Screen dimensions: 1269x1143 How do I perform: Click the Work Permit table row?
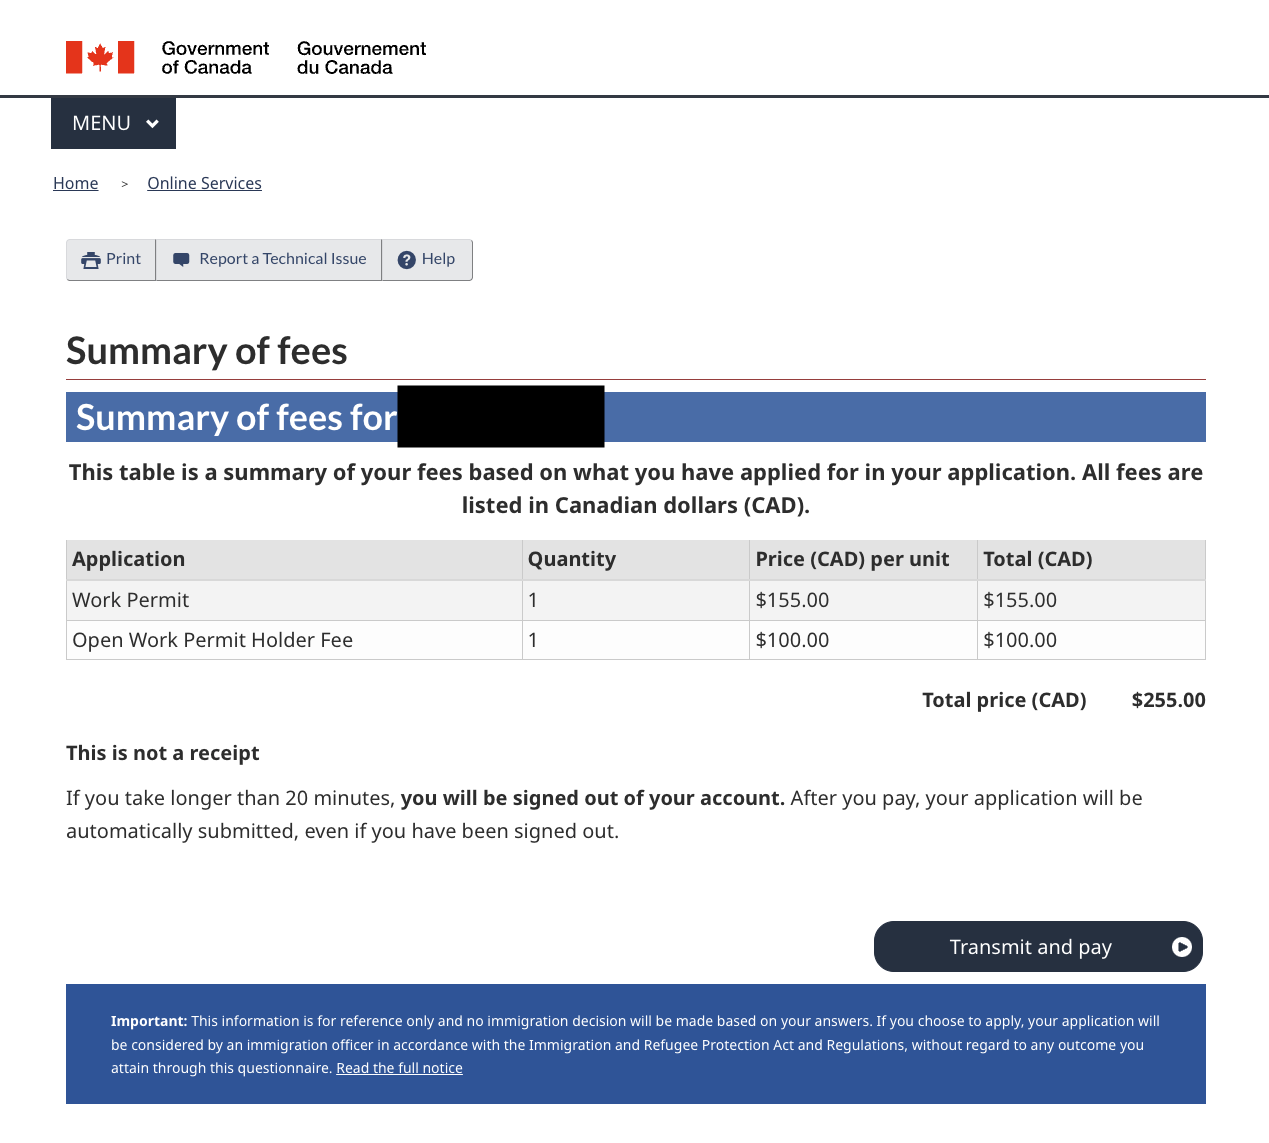(x=131, y=600)
